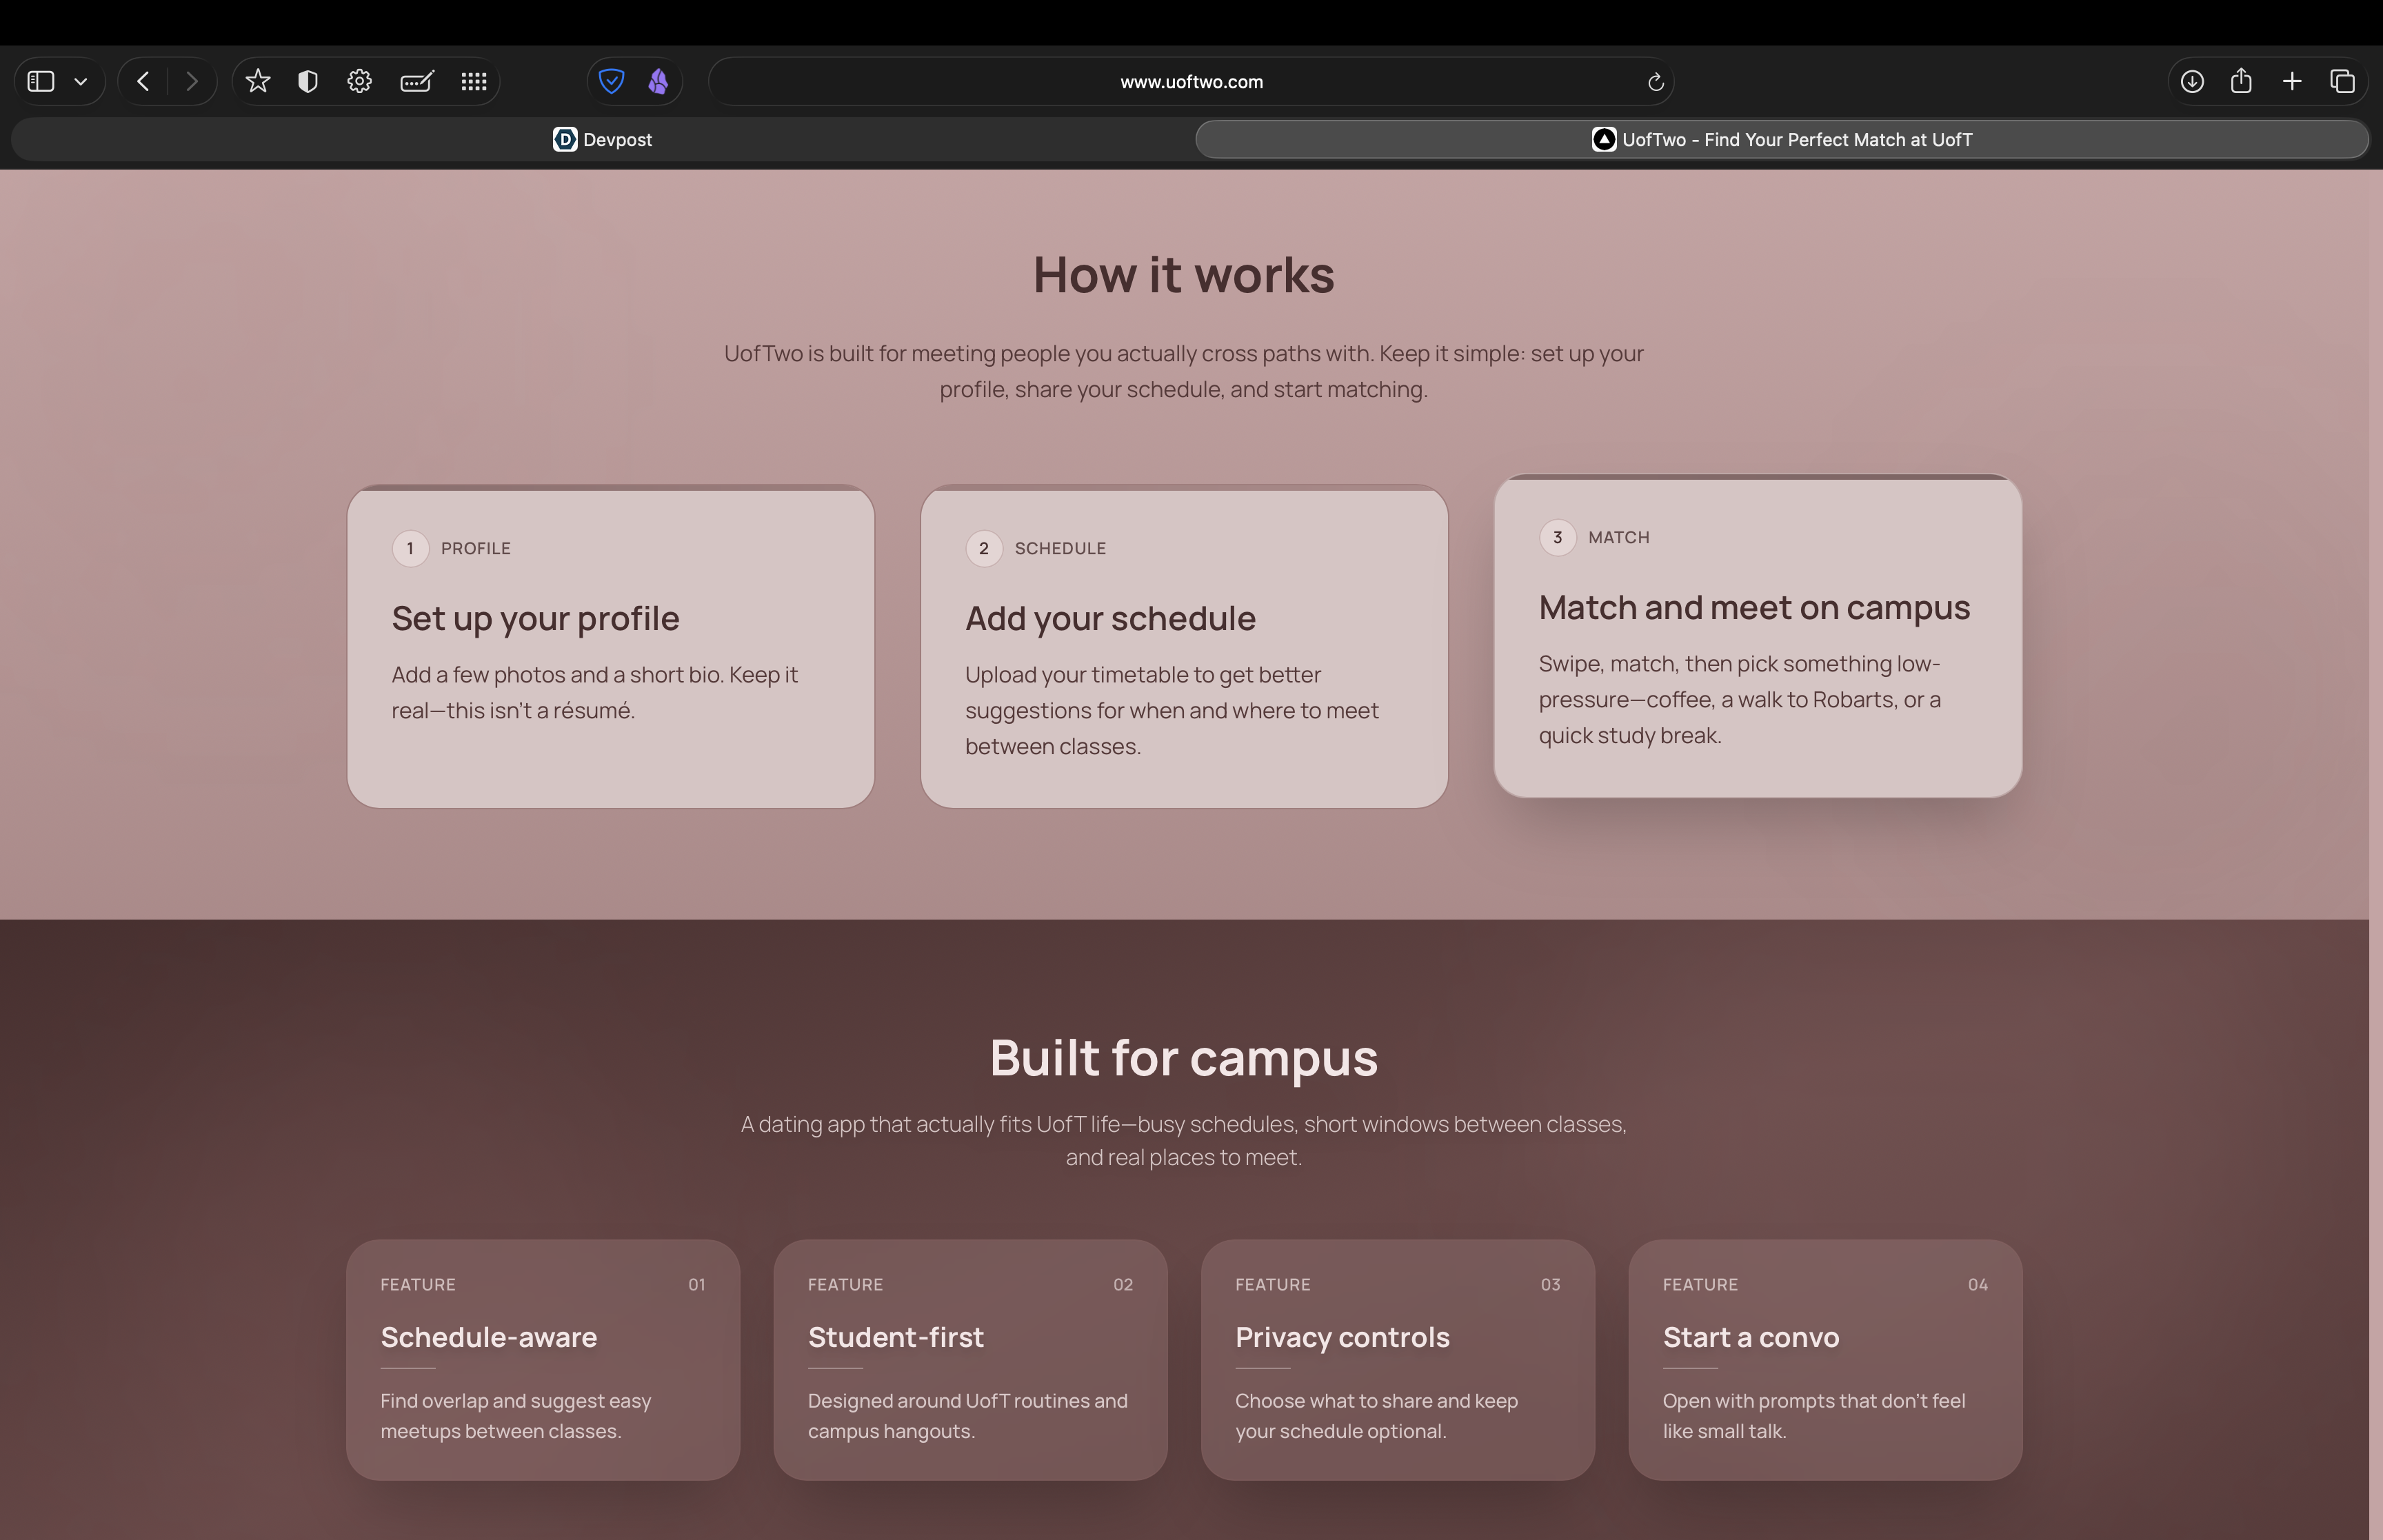
Task: Click the bookmark star icon
Action: tap(258, 82)
